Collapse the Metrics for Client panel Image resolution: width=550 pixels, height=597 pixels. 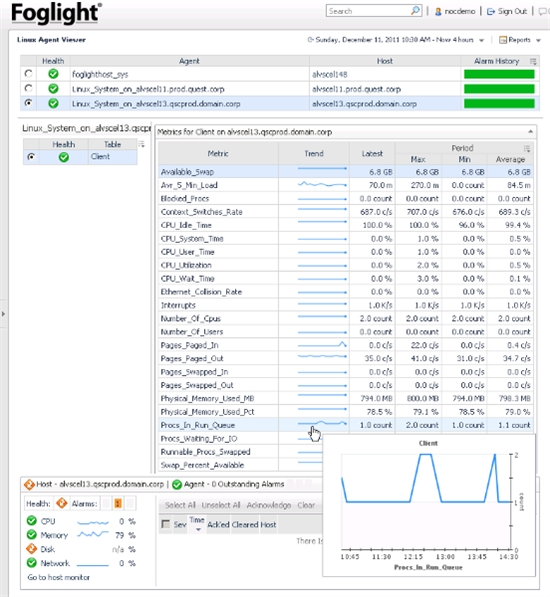[x=531, y=132]
